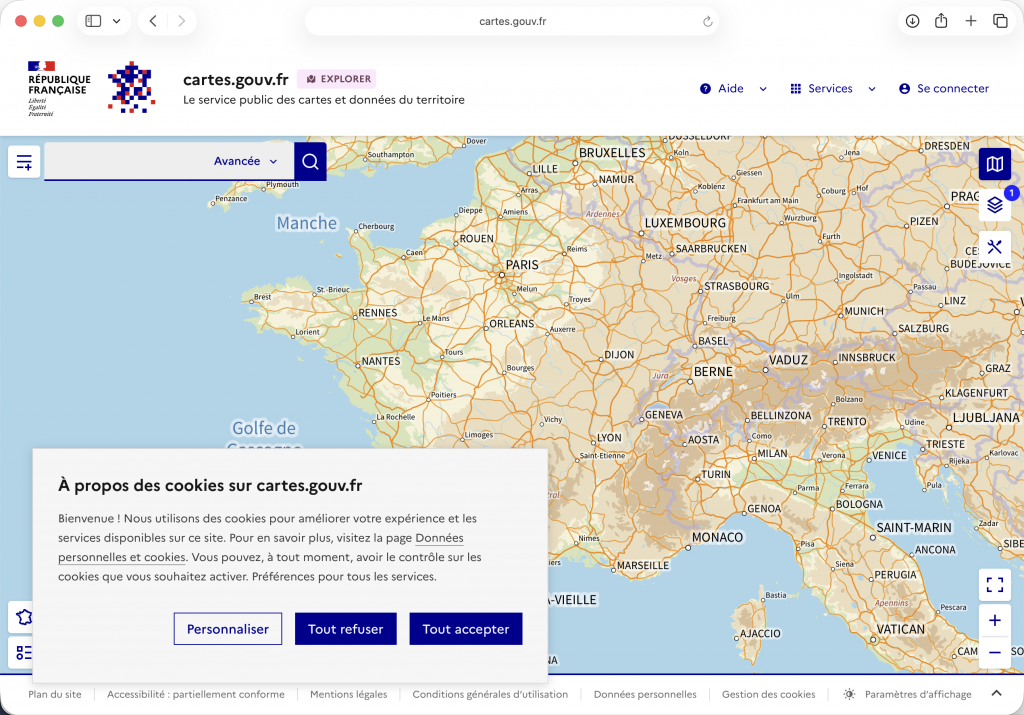Click inside the map search field
Image resolution: width=1024 pixels, height=715 pixels.
coord(125,161)
